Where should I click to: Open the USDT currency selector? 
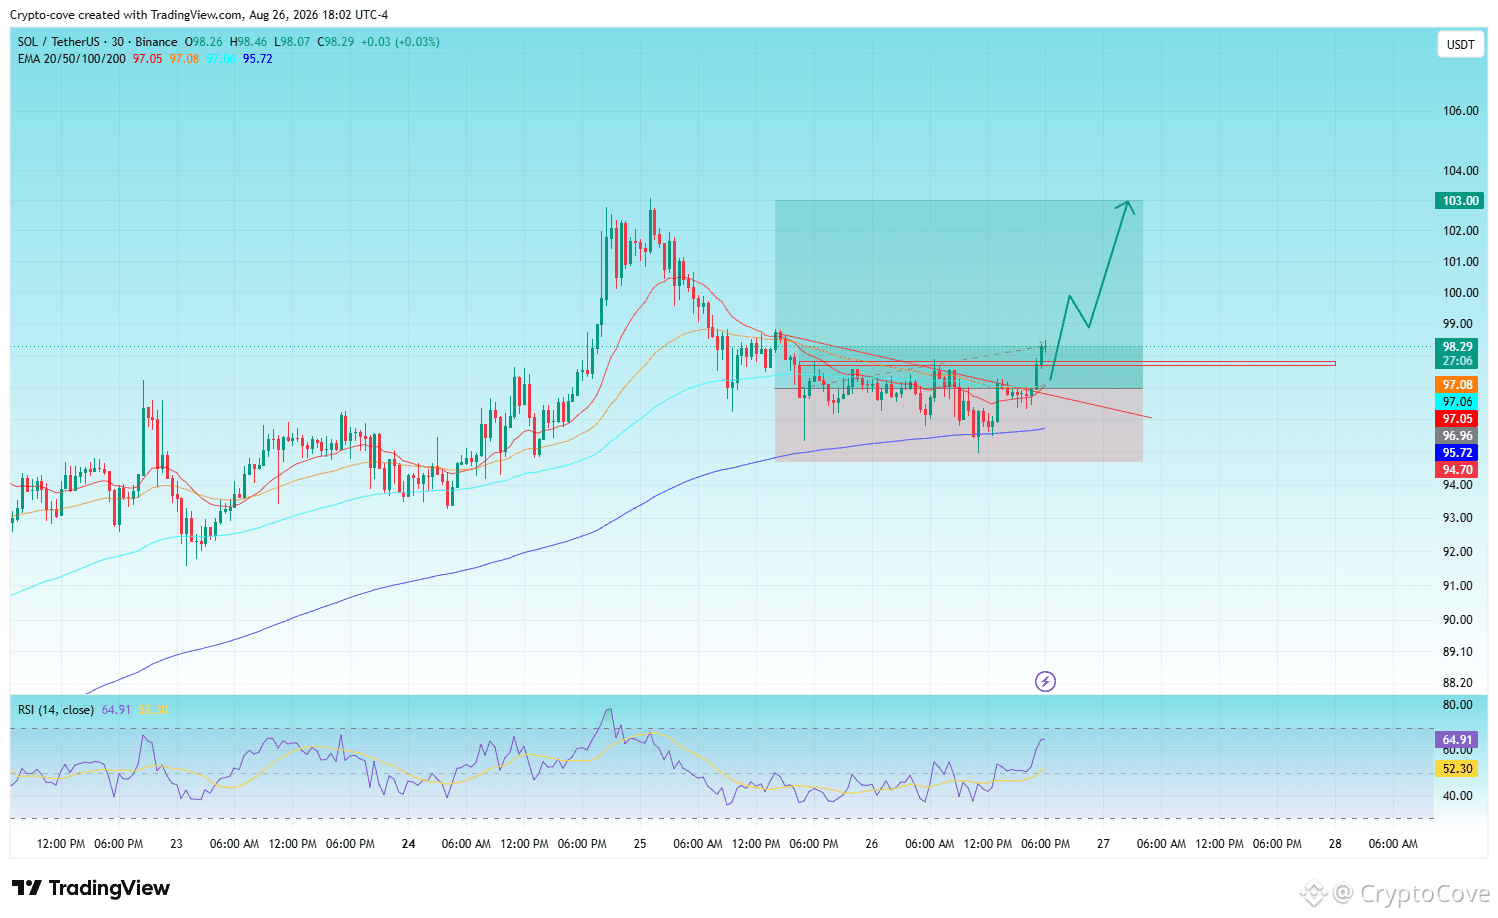[1461, 45]
